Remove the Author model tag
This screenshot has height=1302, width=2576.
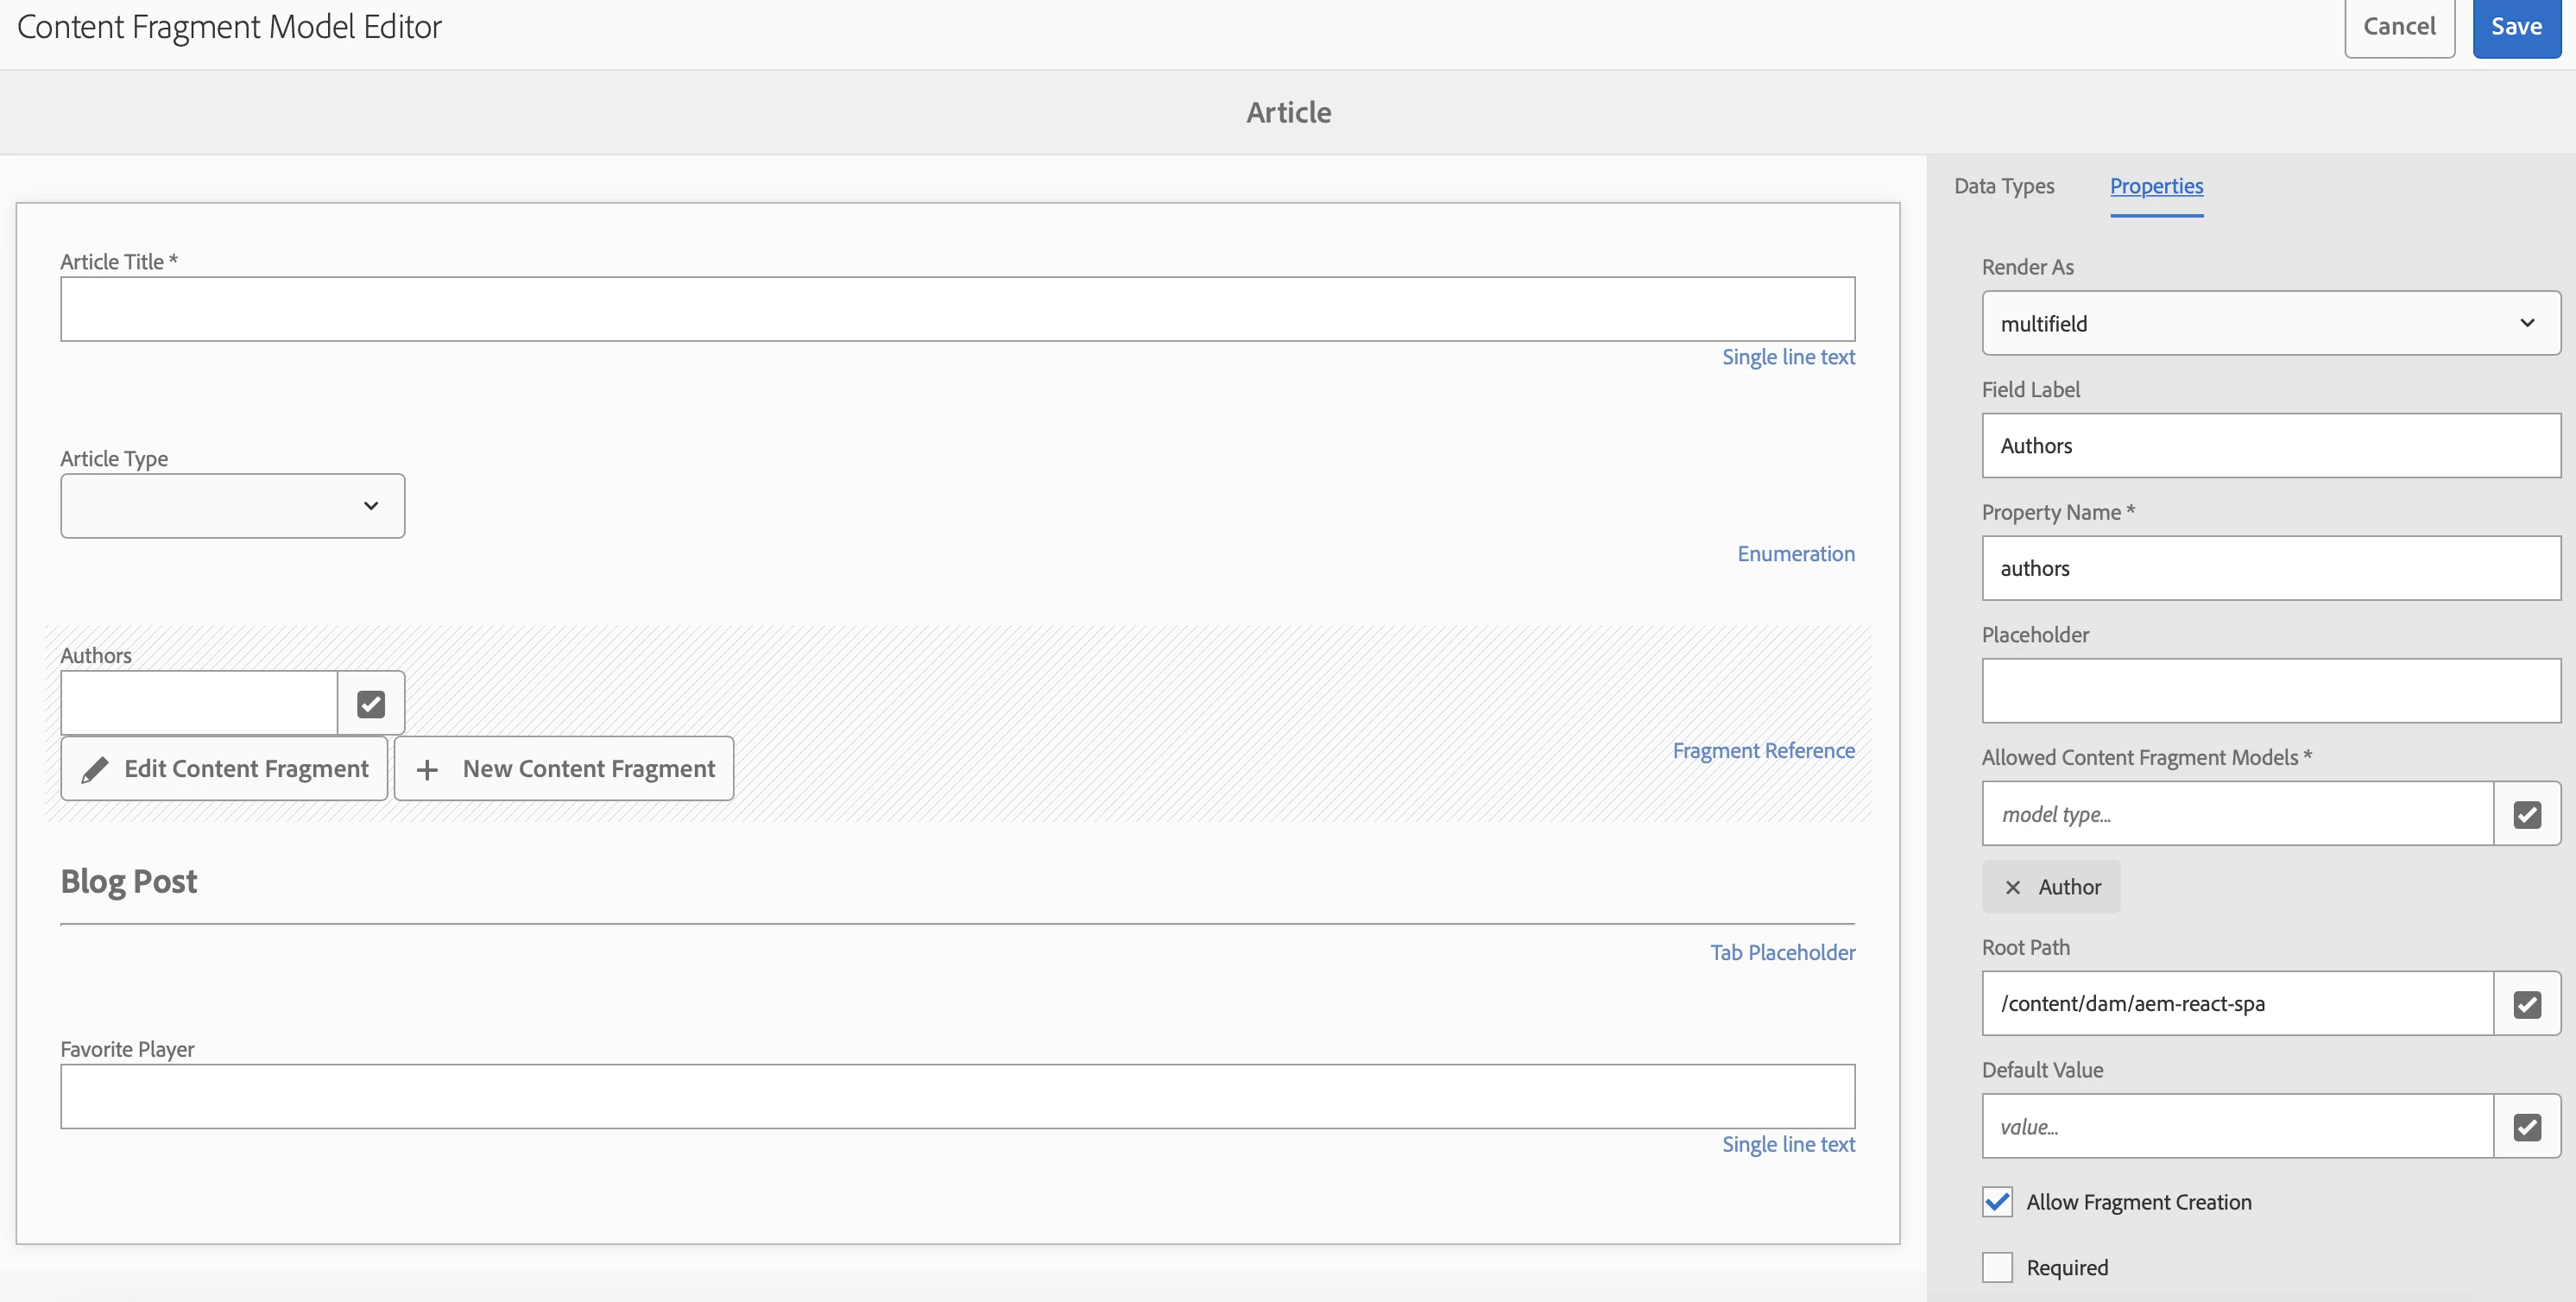click(2012, 887)
